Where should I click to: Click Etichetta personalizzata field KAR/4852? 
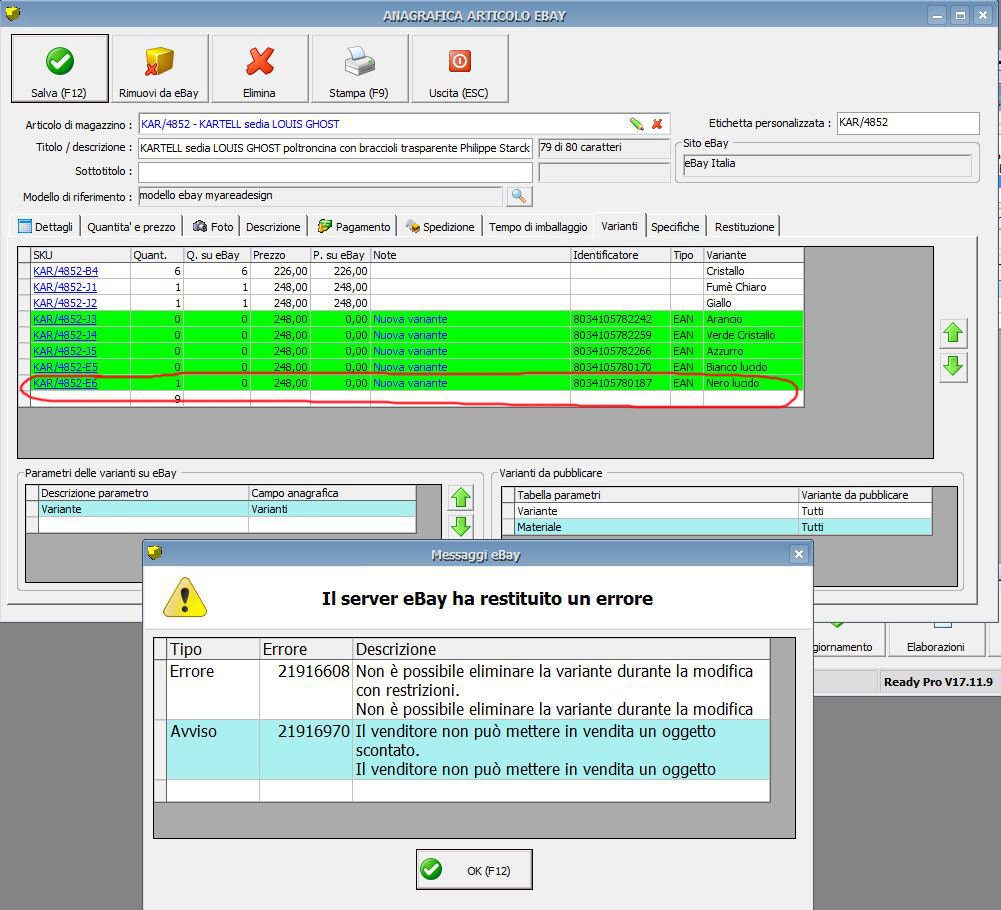click(x=908, y=123)
